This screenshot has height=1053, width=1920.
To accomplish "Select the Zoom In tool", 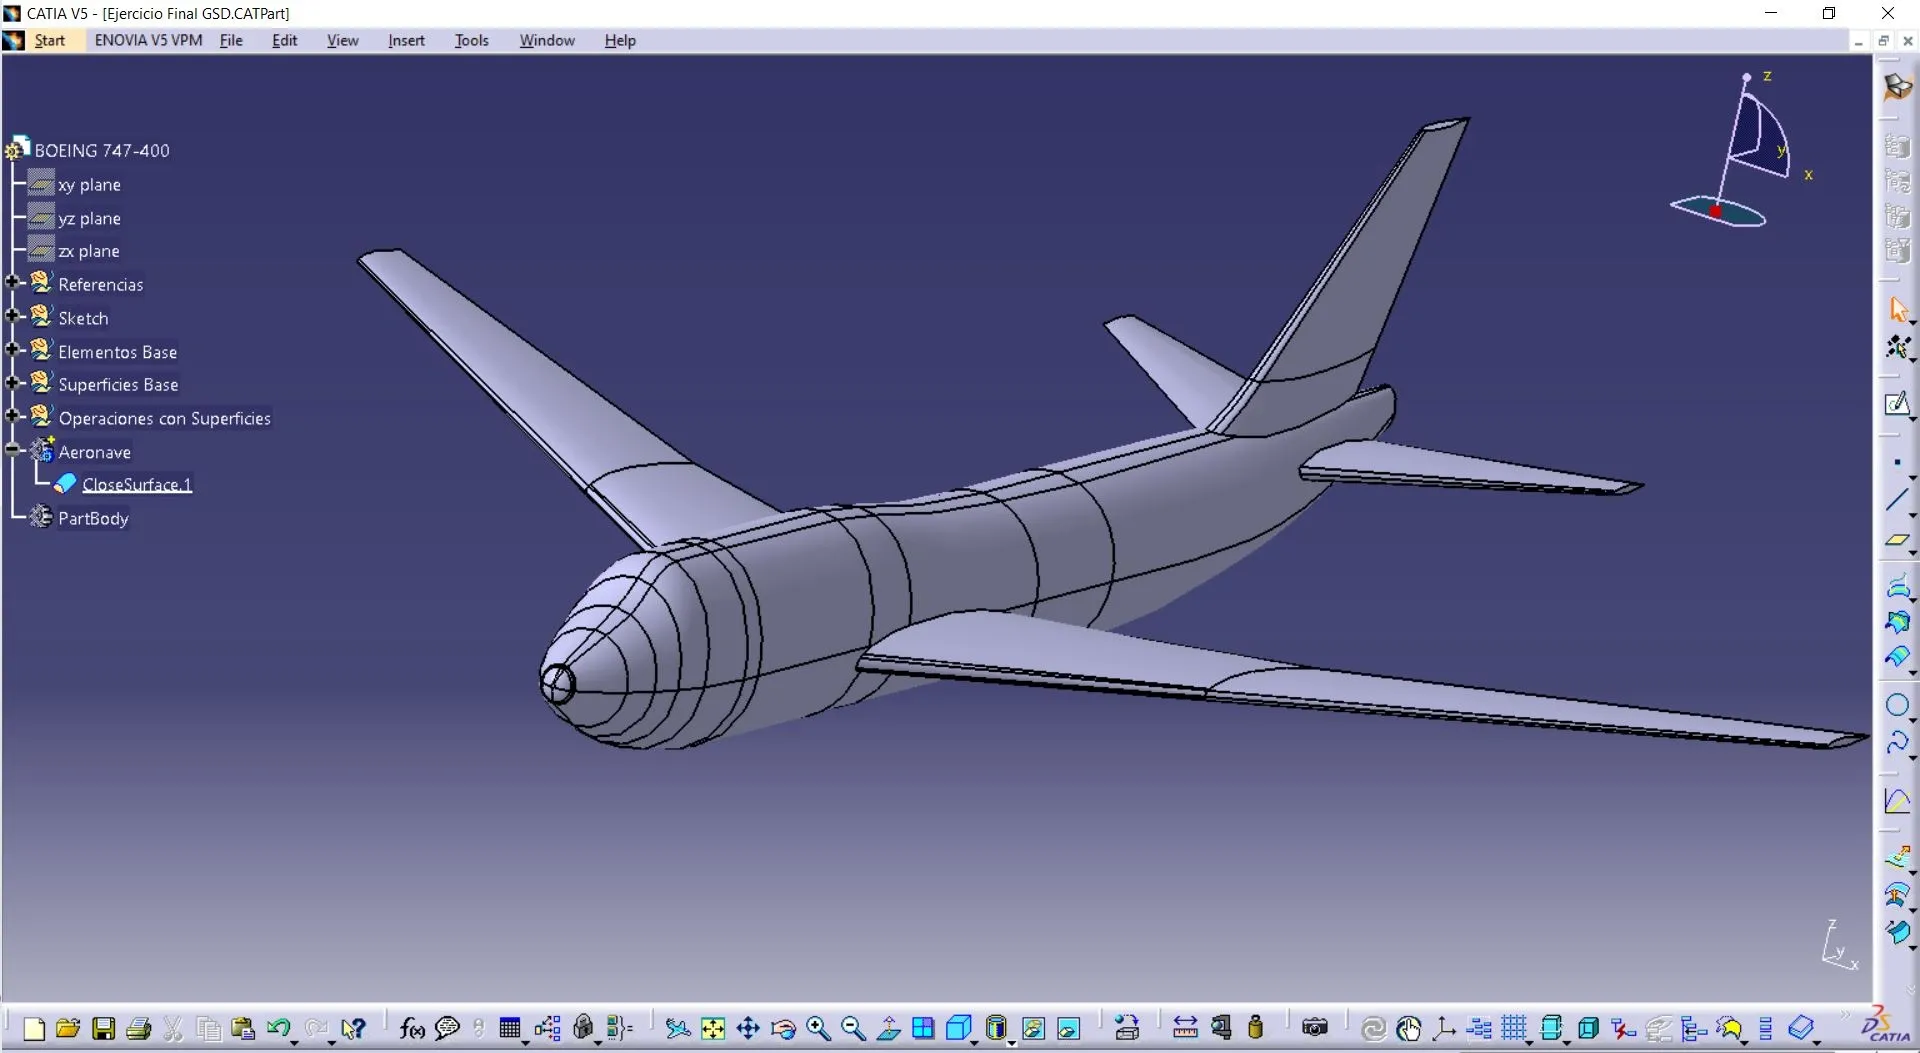I will point(818,1028).
